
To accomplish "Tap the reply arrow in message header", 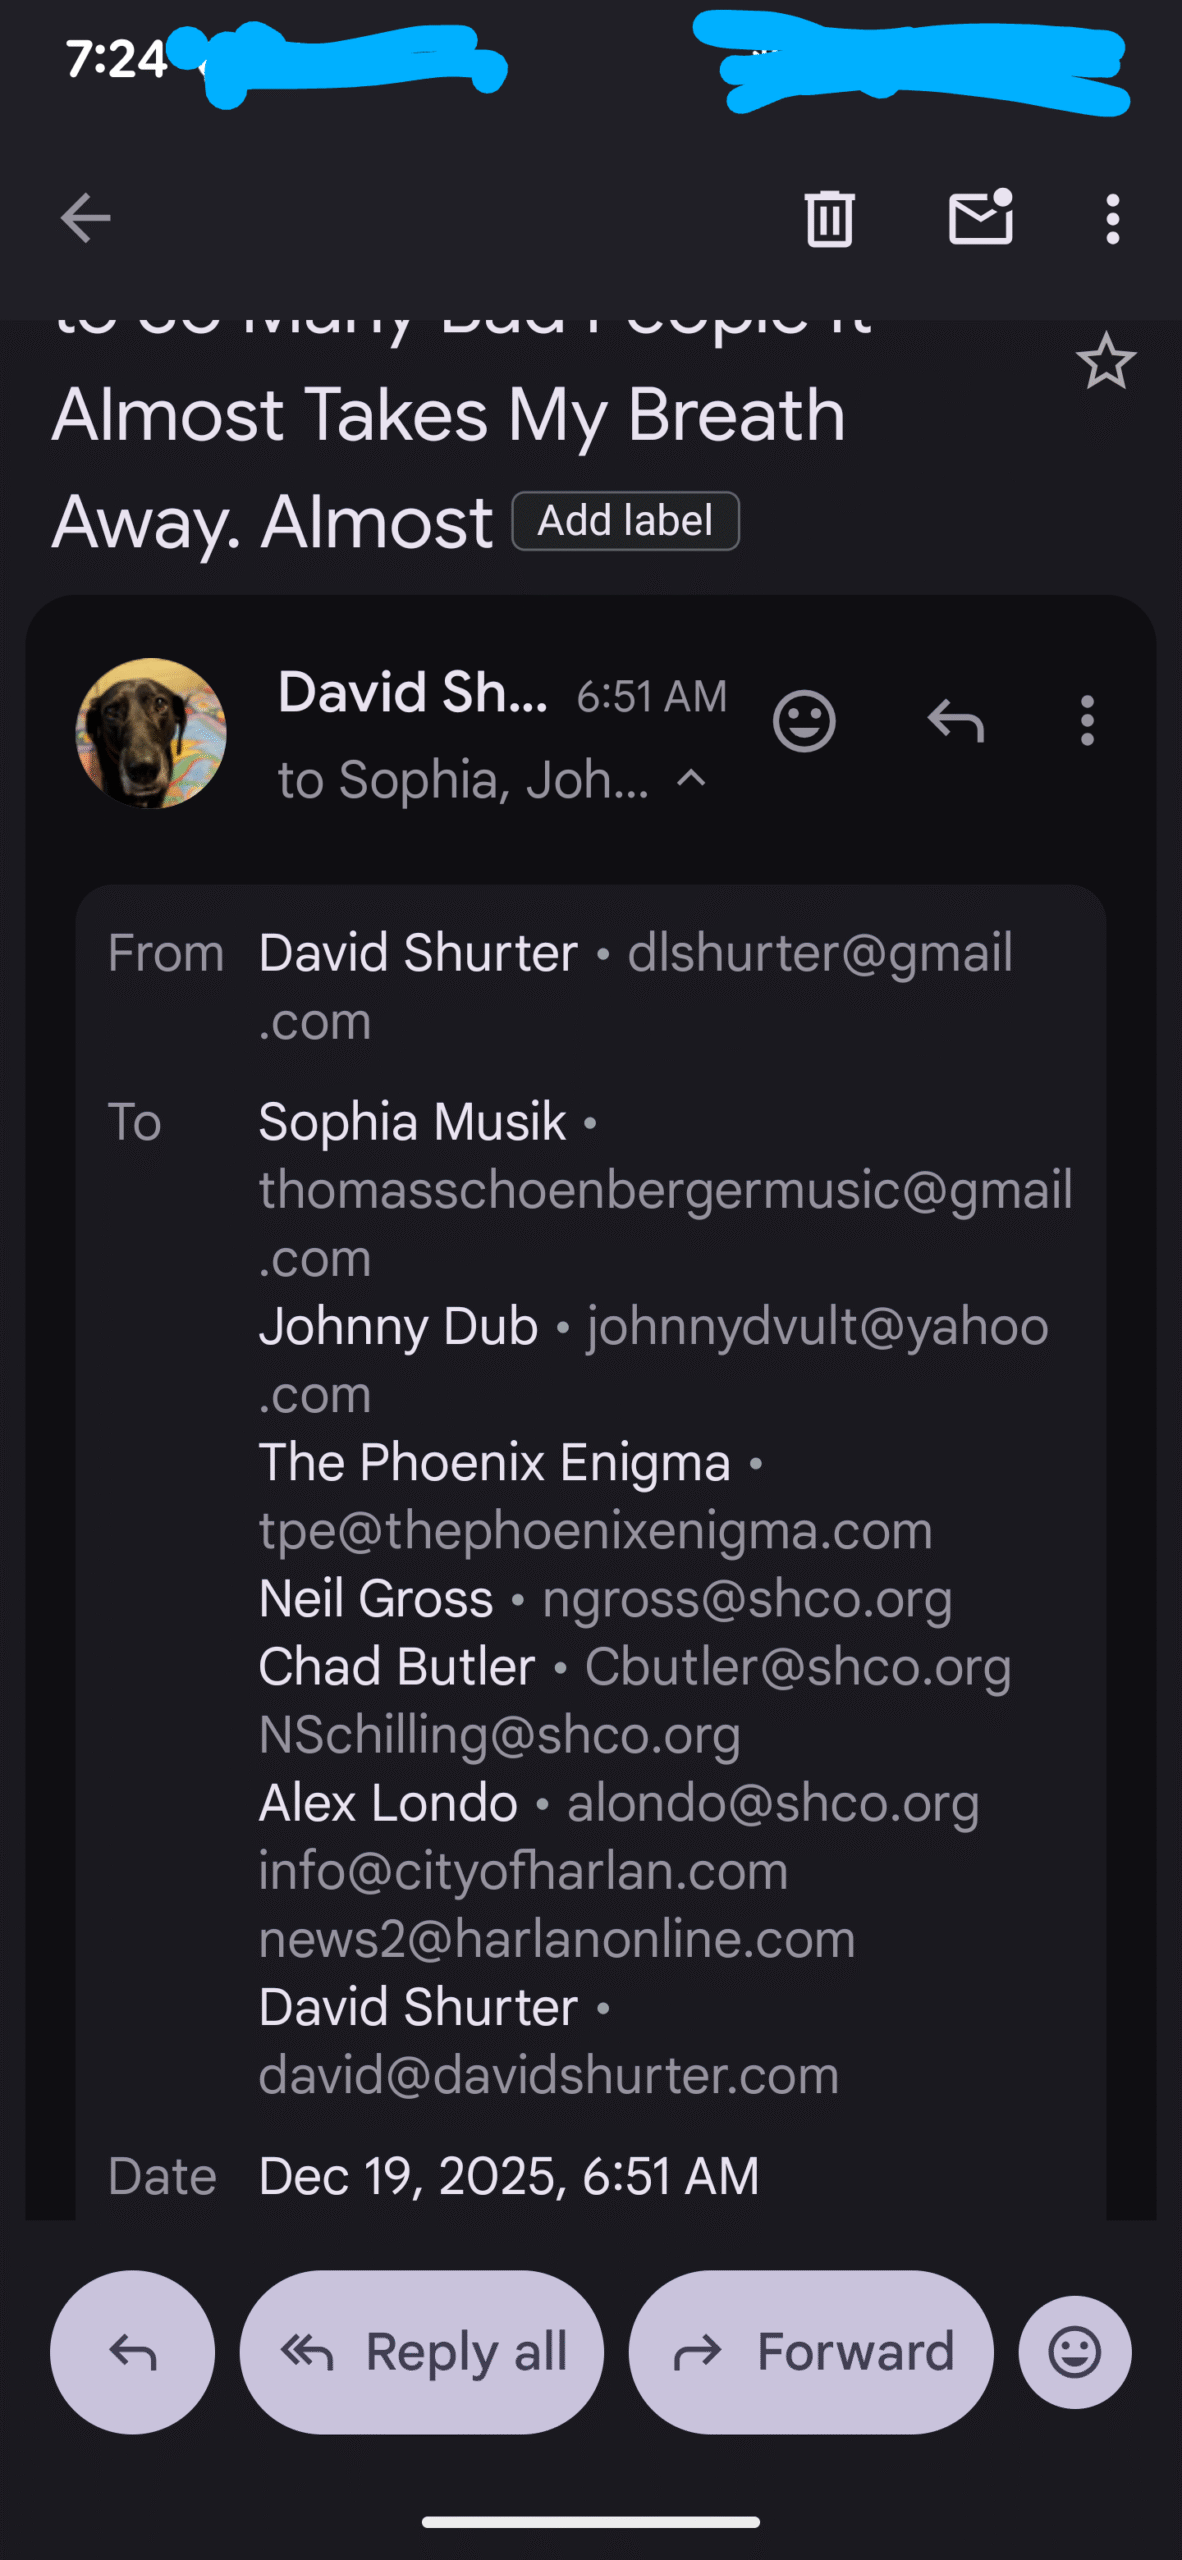I will coord(956,721).
